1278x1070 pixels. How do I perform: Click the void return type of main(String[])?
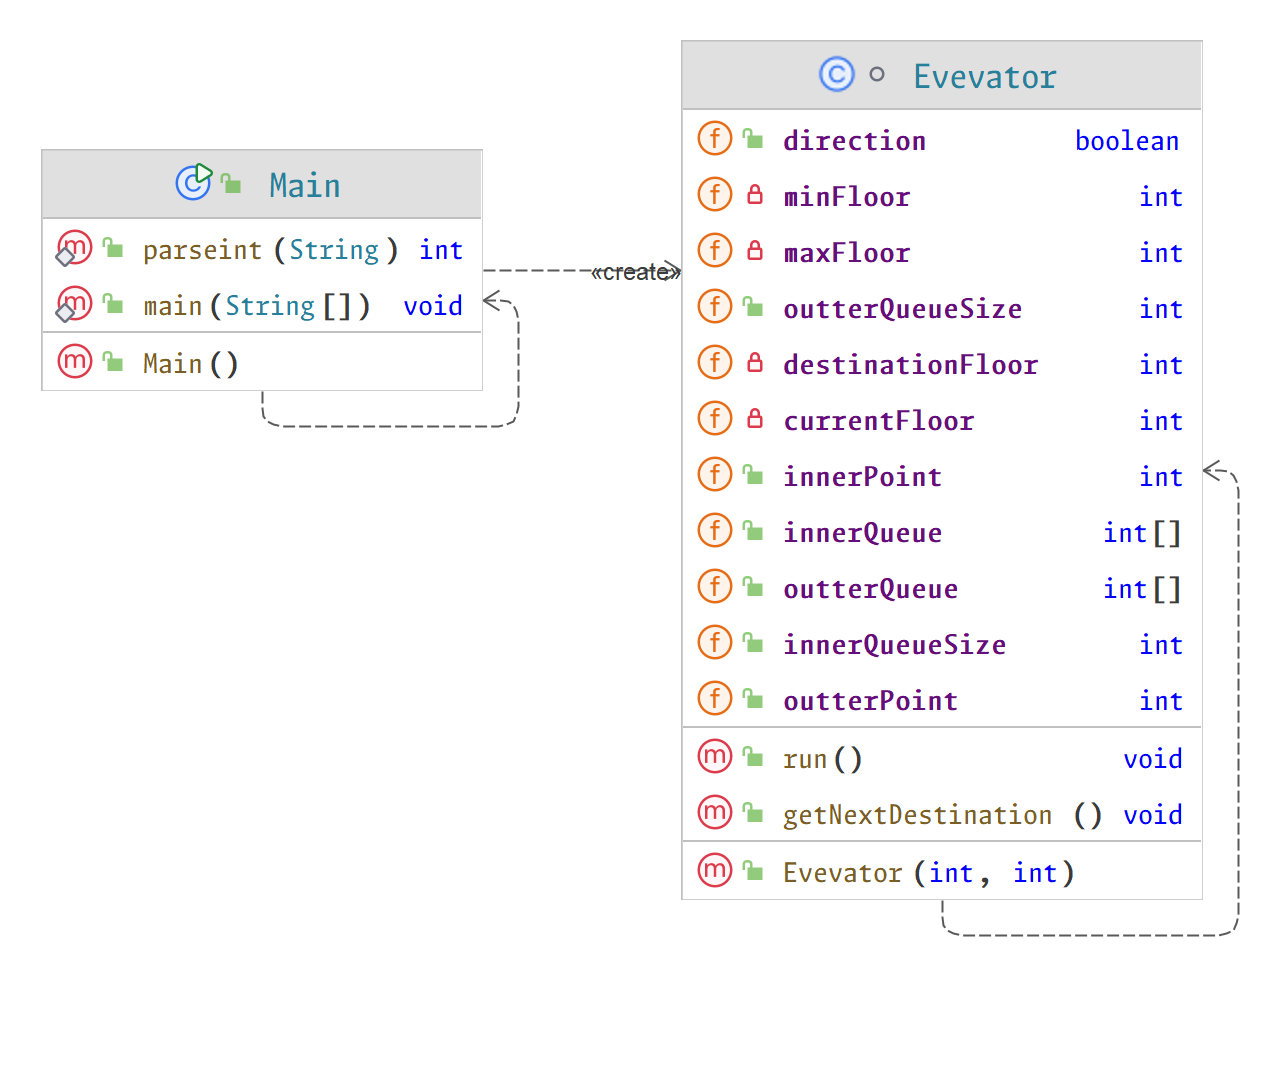click(433, 306)
